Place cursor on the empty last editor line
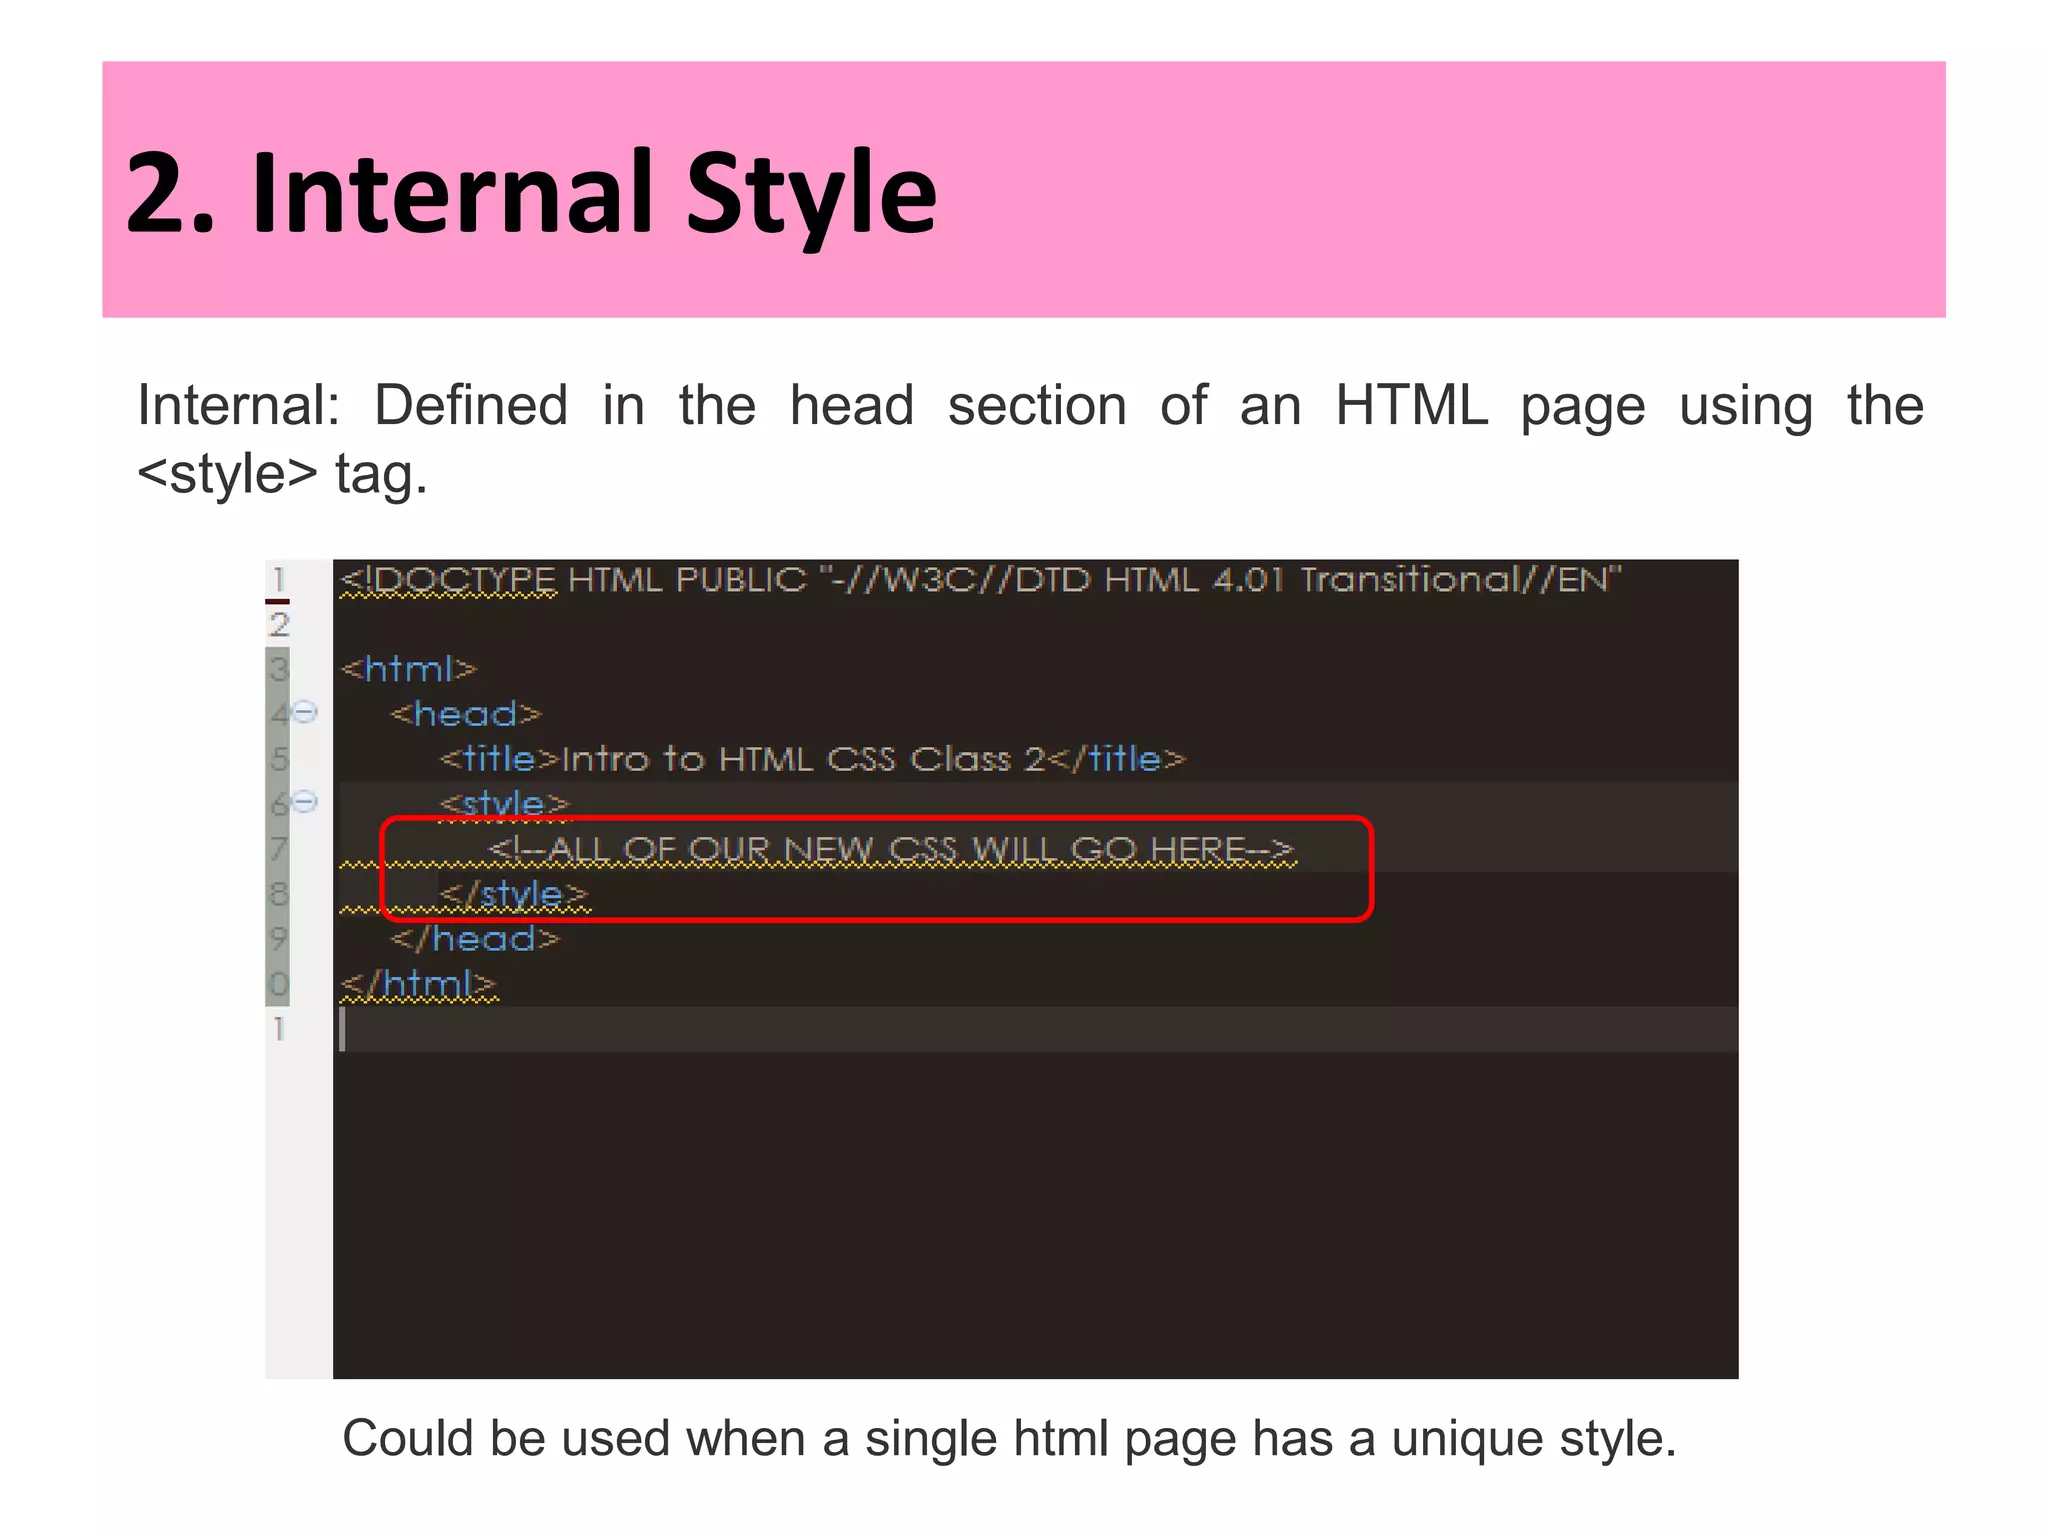 (1036, 1029)
